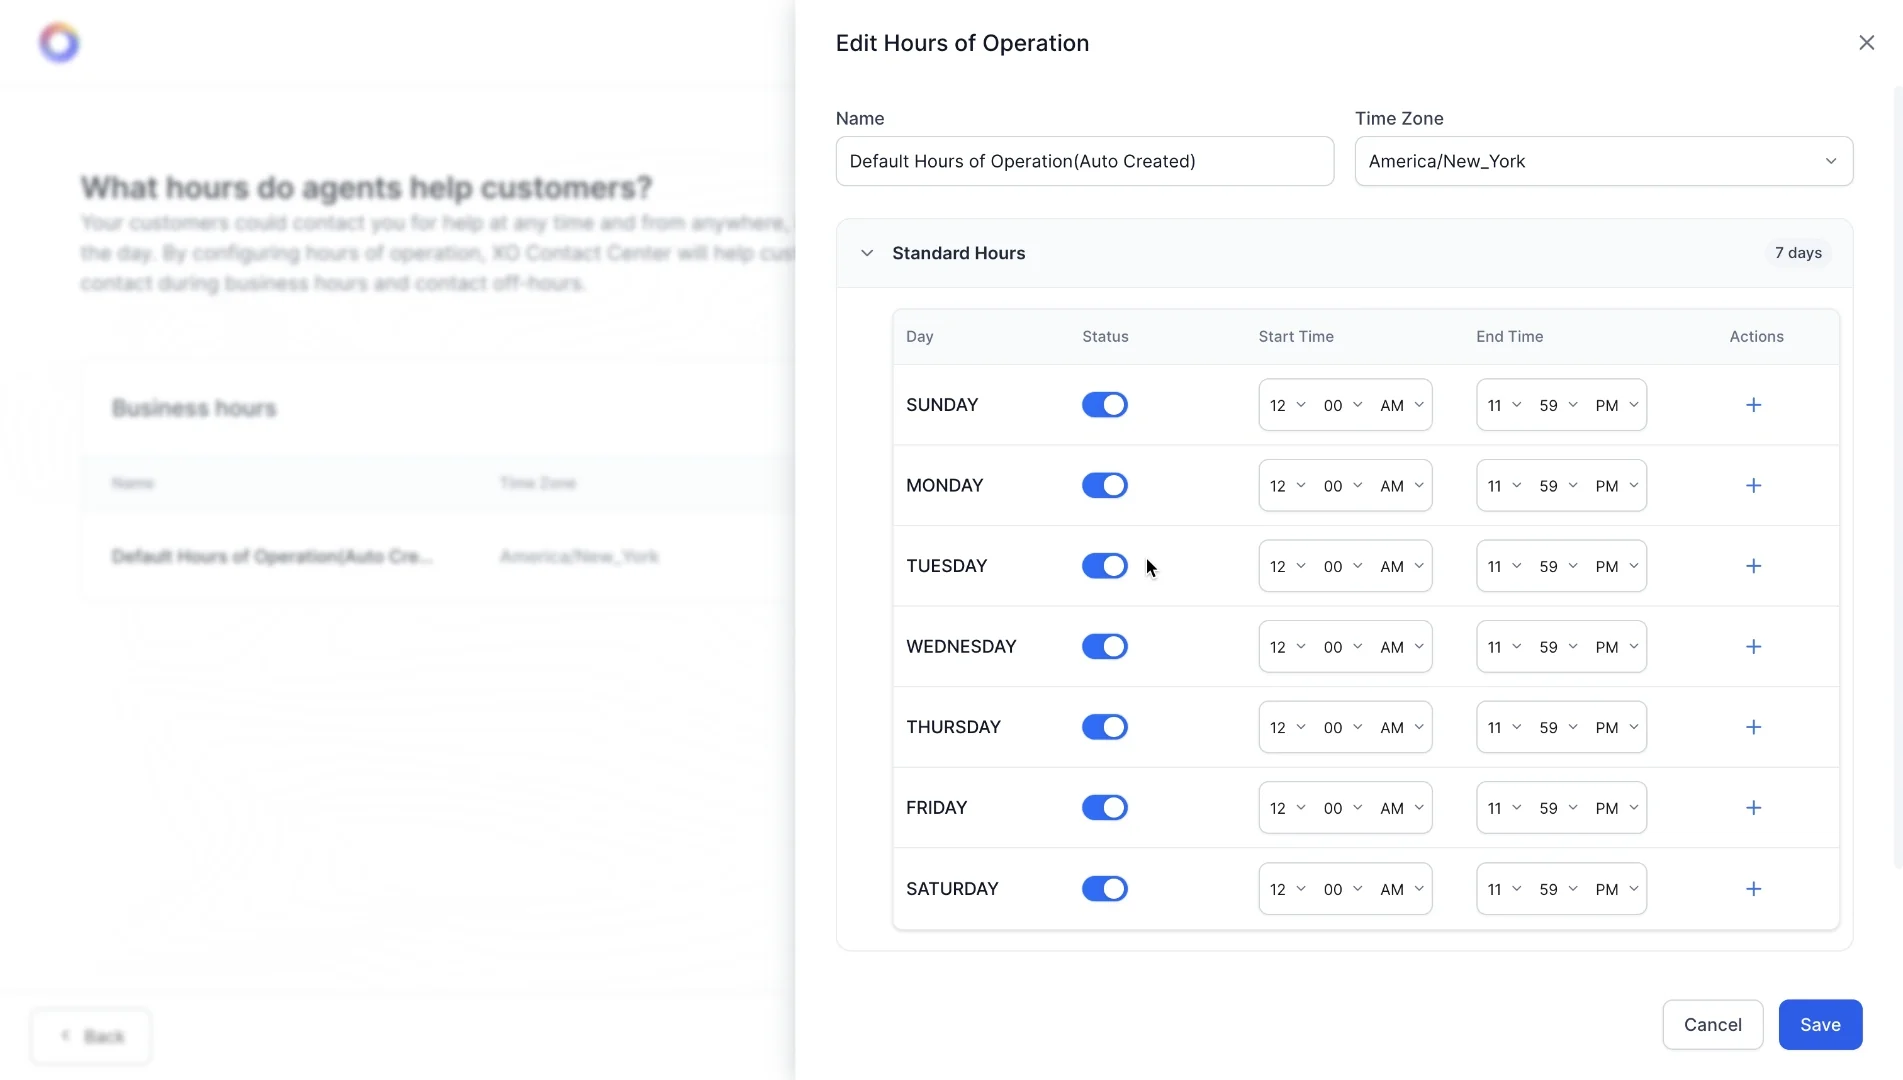Disable hours for Sunday

coord(1104,404)
